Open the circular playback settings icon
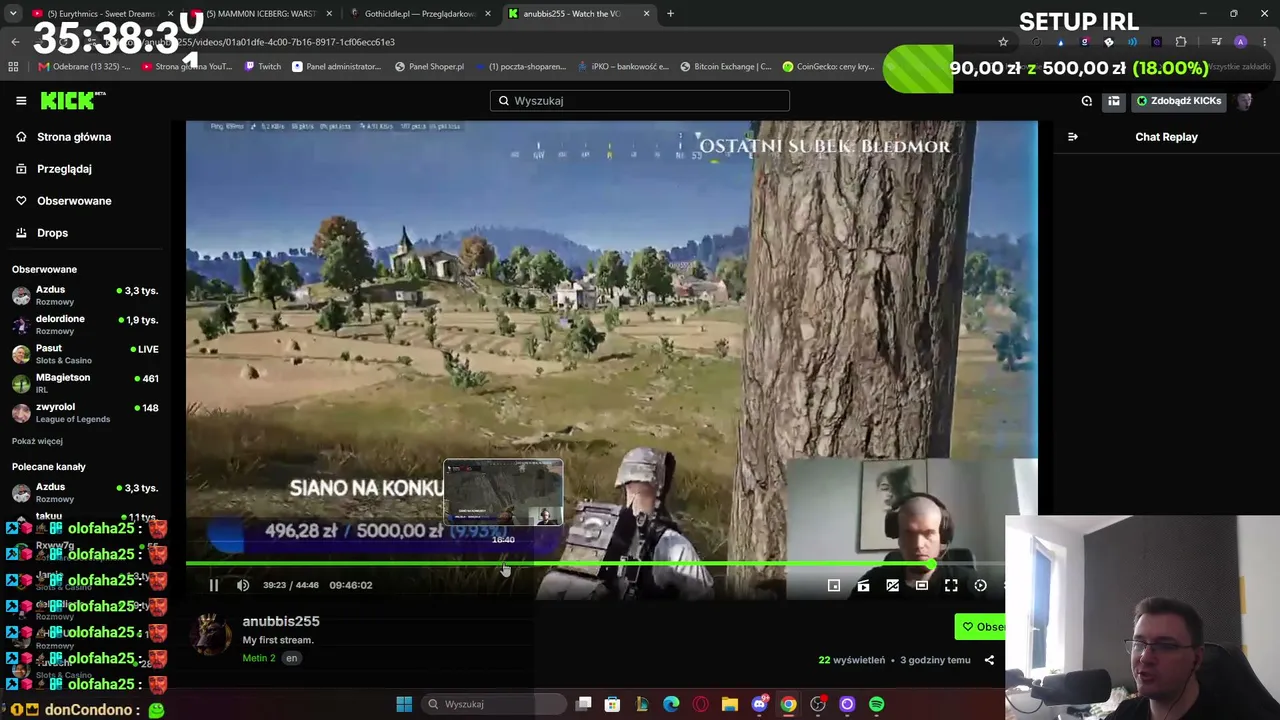This screenshot has width=1280, height=720. pos(980,585)
